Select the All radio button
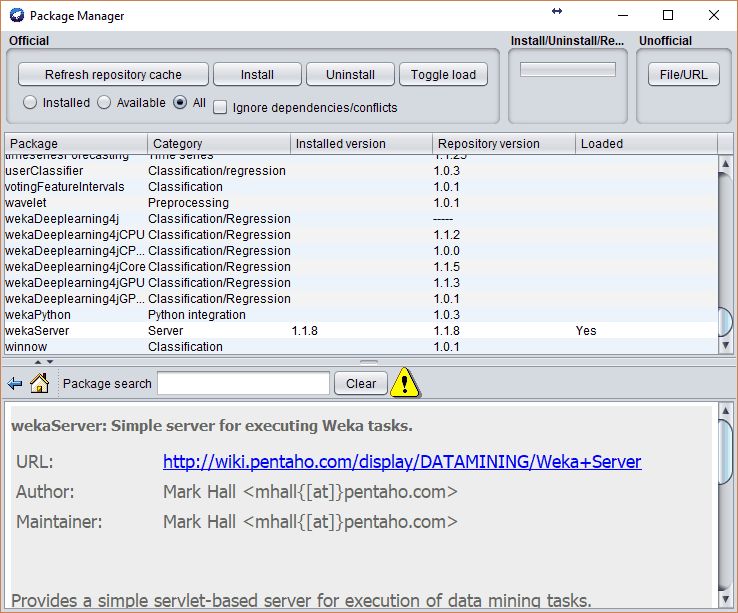This screenshot has width=738, height=613. coord(180,102)
